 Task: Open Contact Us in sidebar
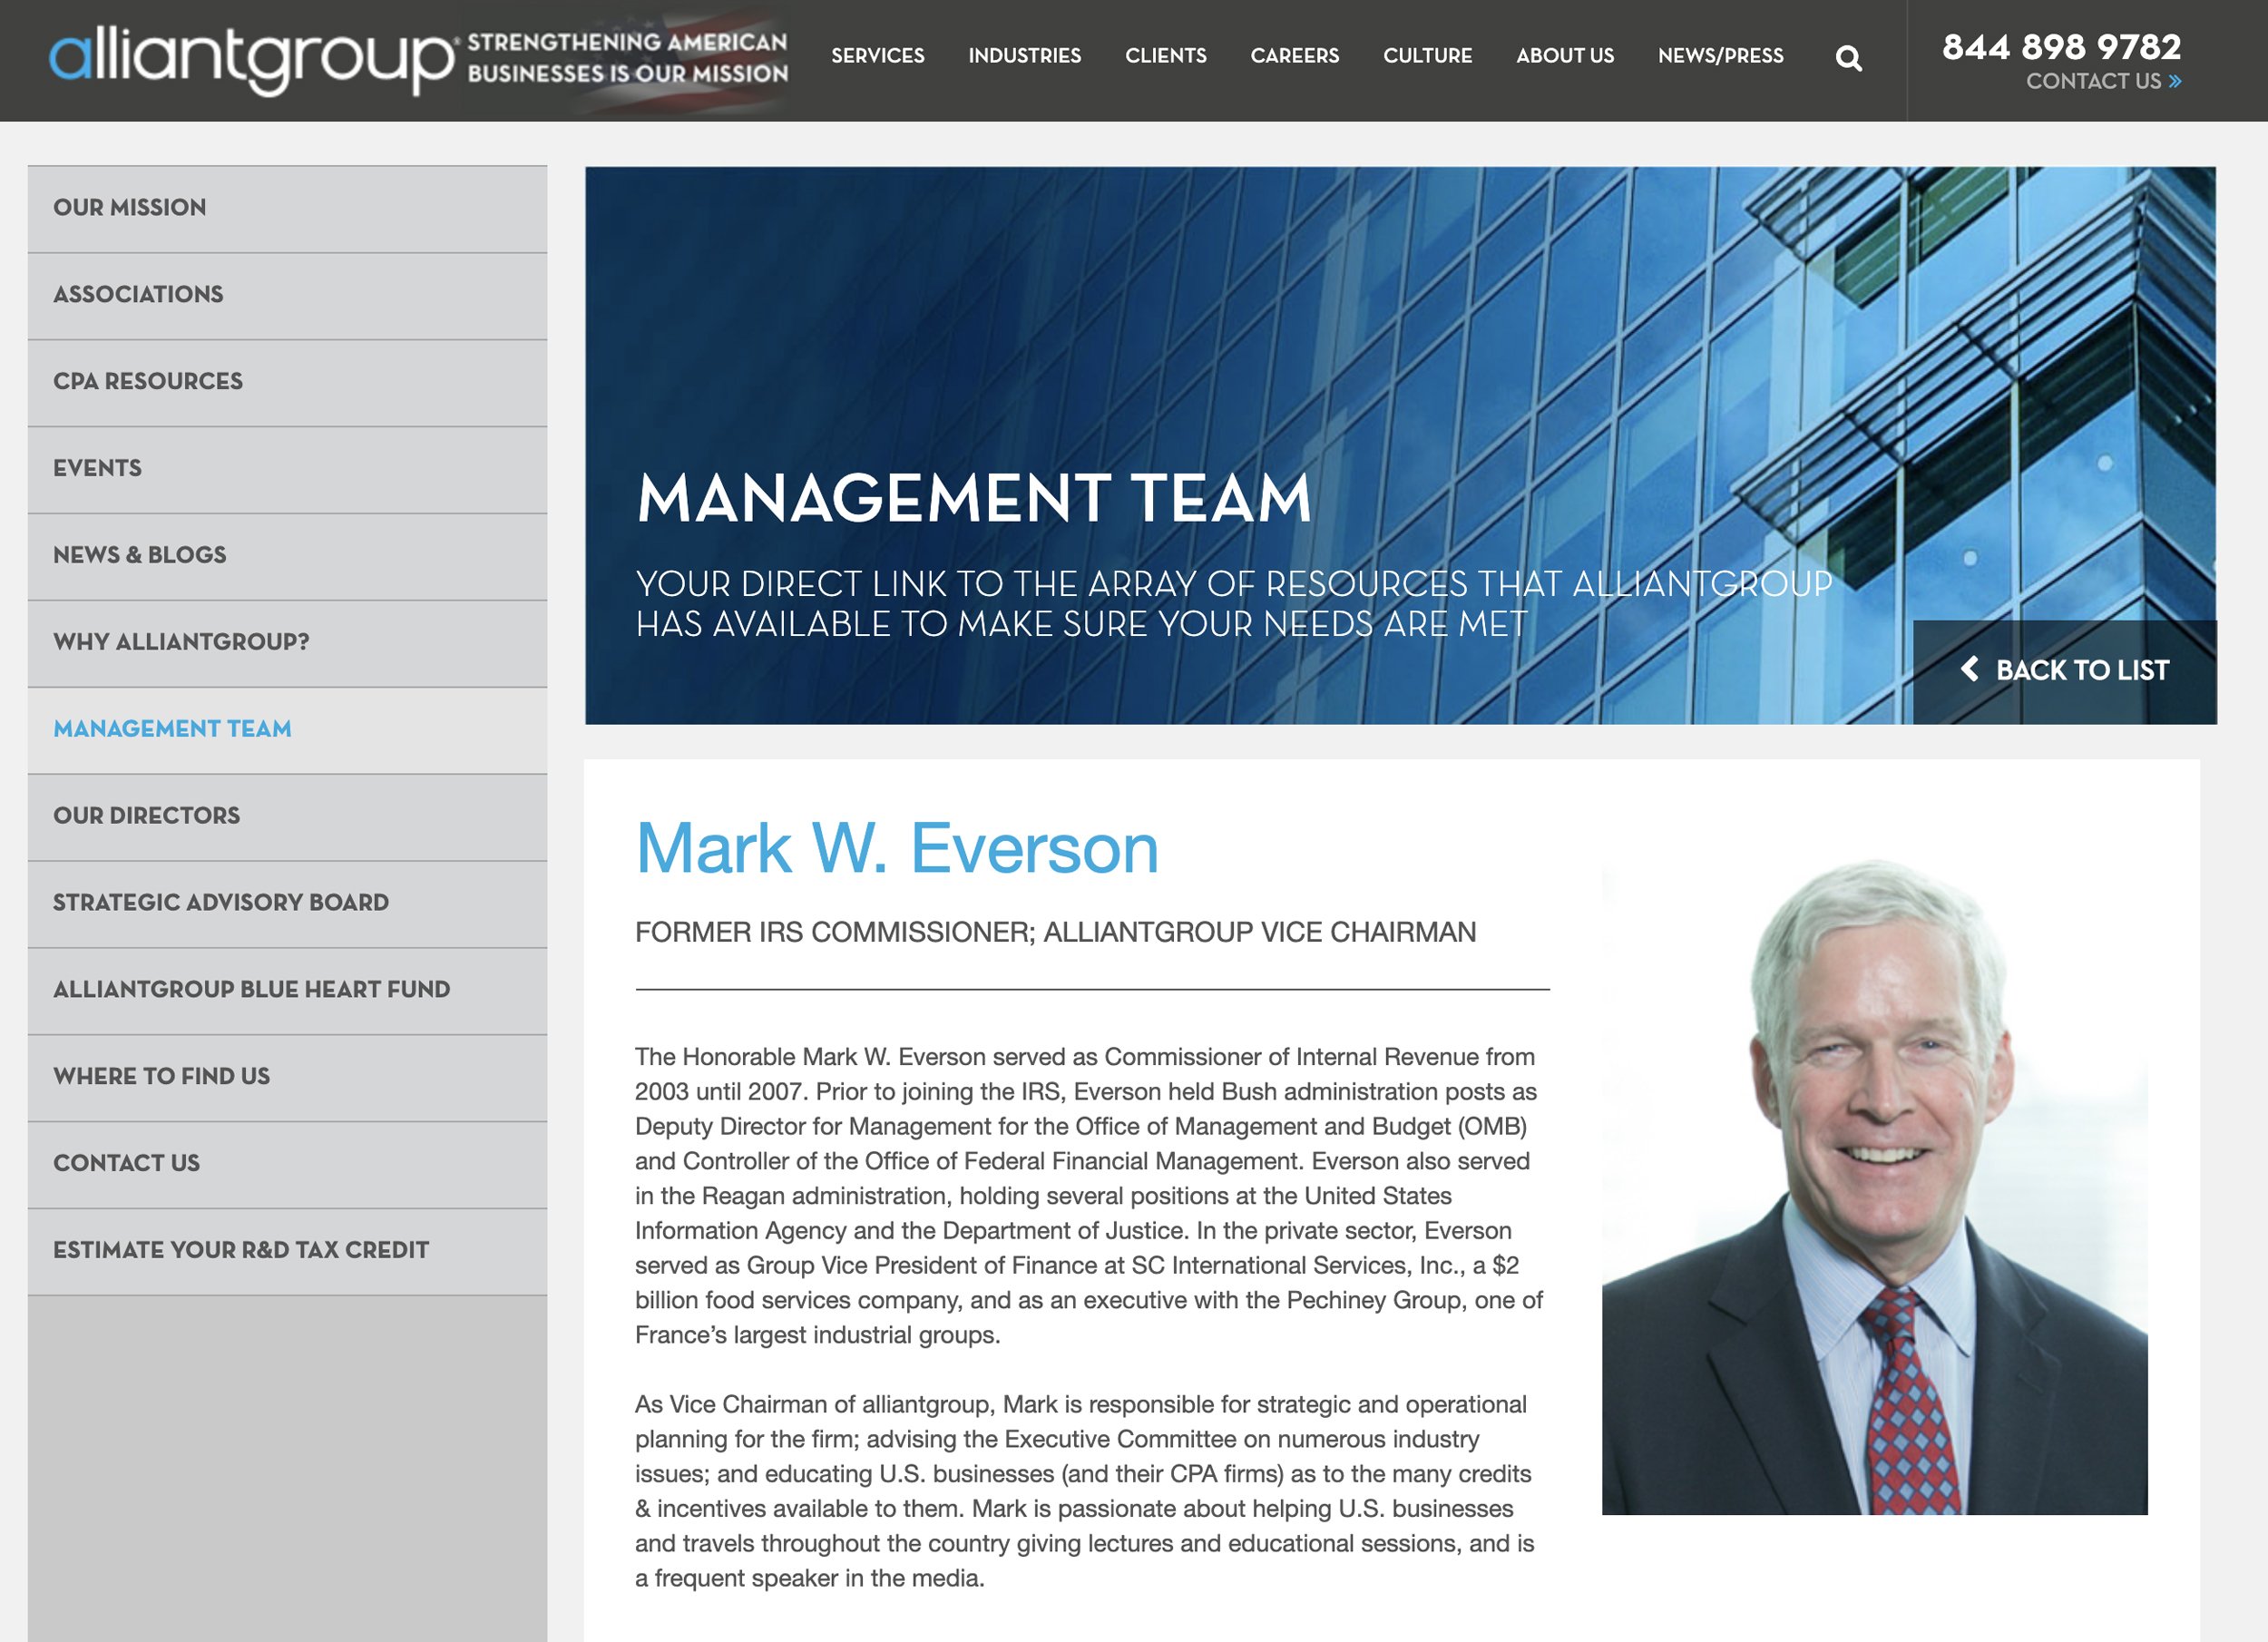click(x=287, y=1165)
